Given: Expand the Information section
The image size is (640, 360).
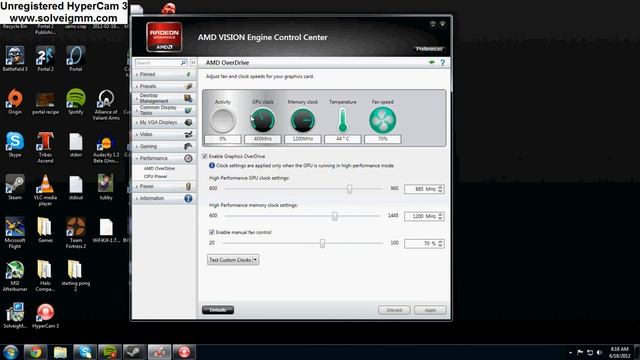Looking at the screenshot, I should point(164,198).
